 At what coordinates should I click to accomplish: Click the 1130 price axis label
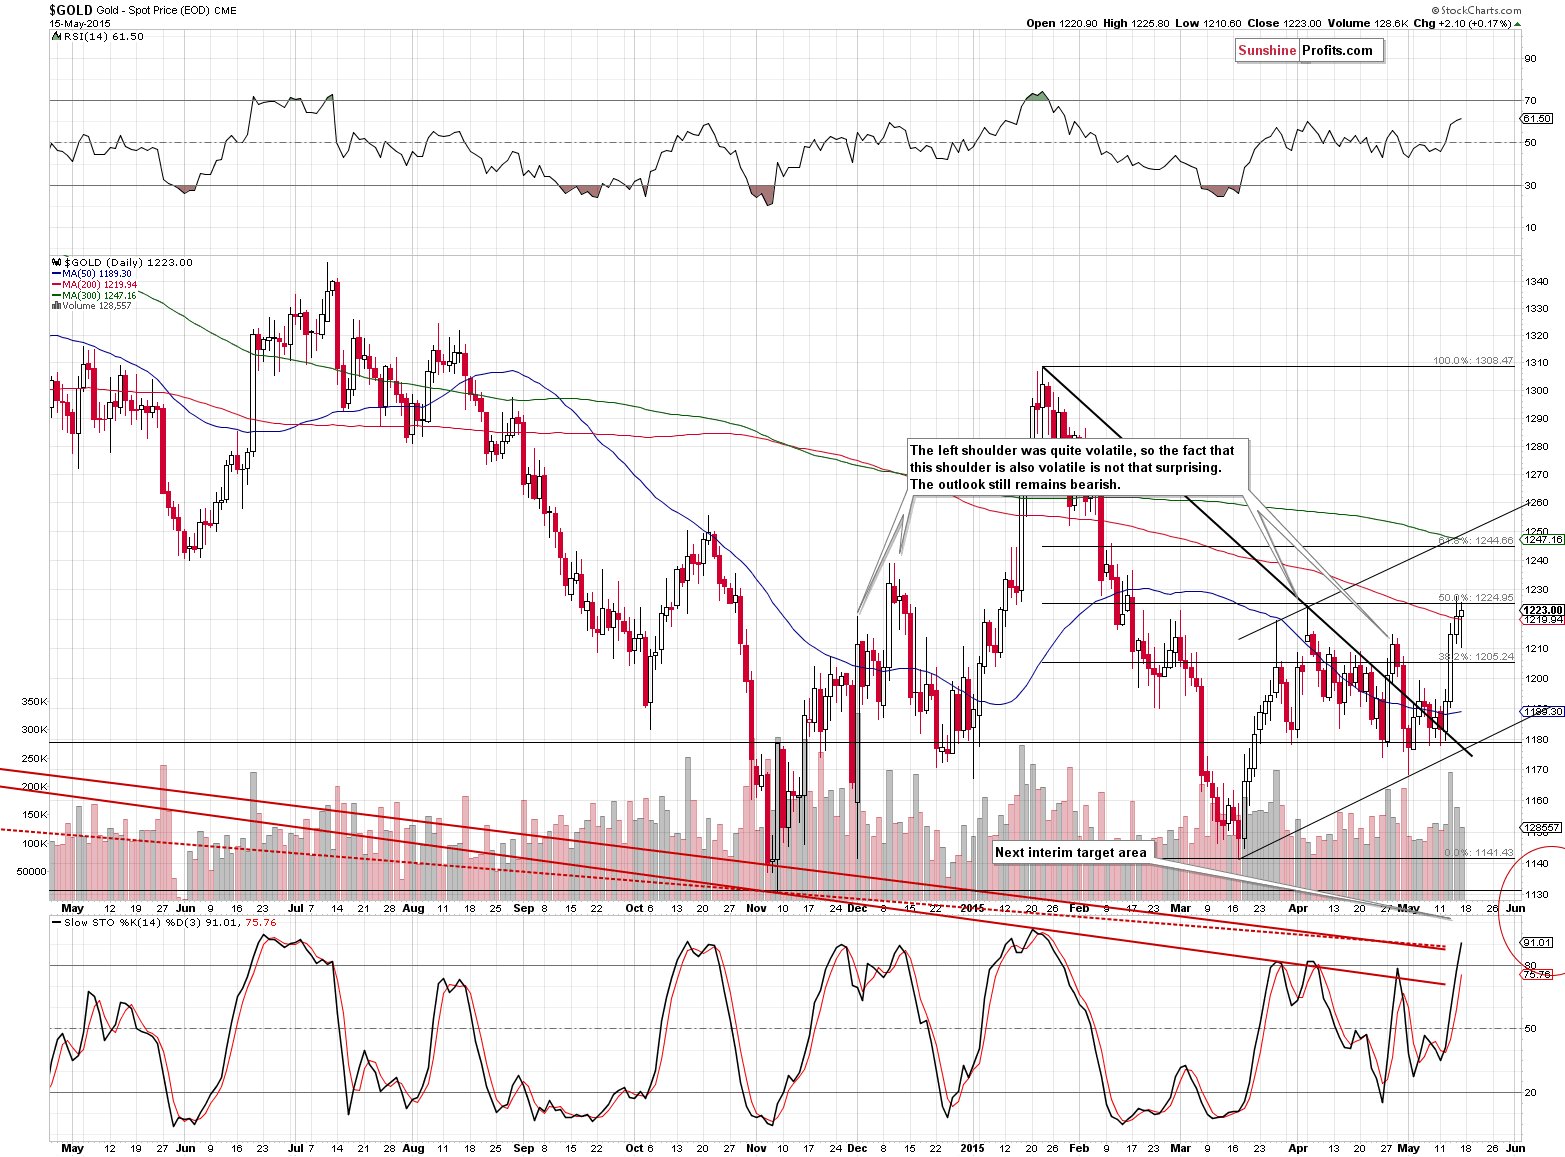click(x=1537, y=895)
